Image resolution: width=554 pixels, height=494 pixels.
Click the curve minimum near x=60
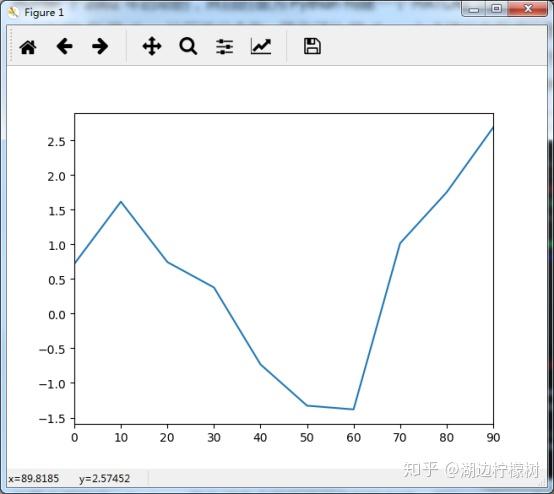tap(353, 409)
